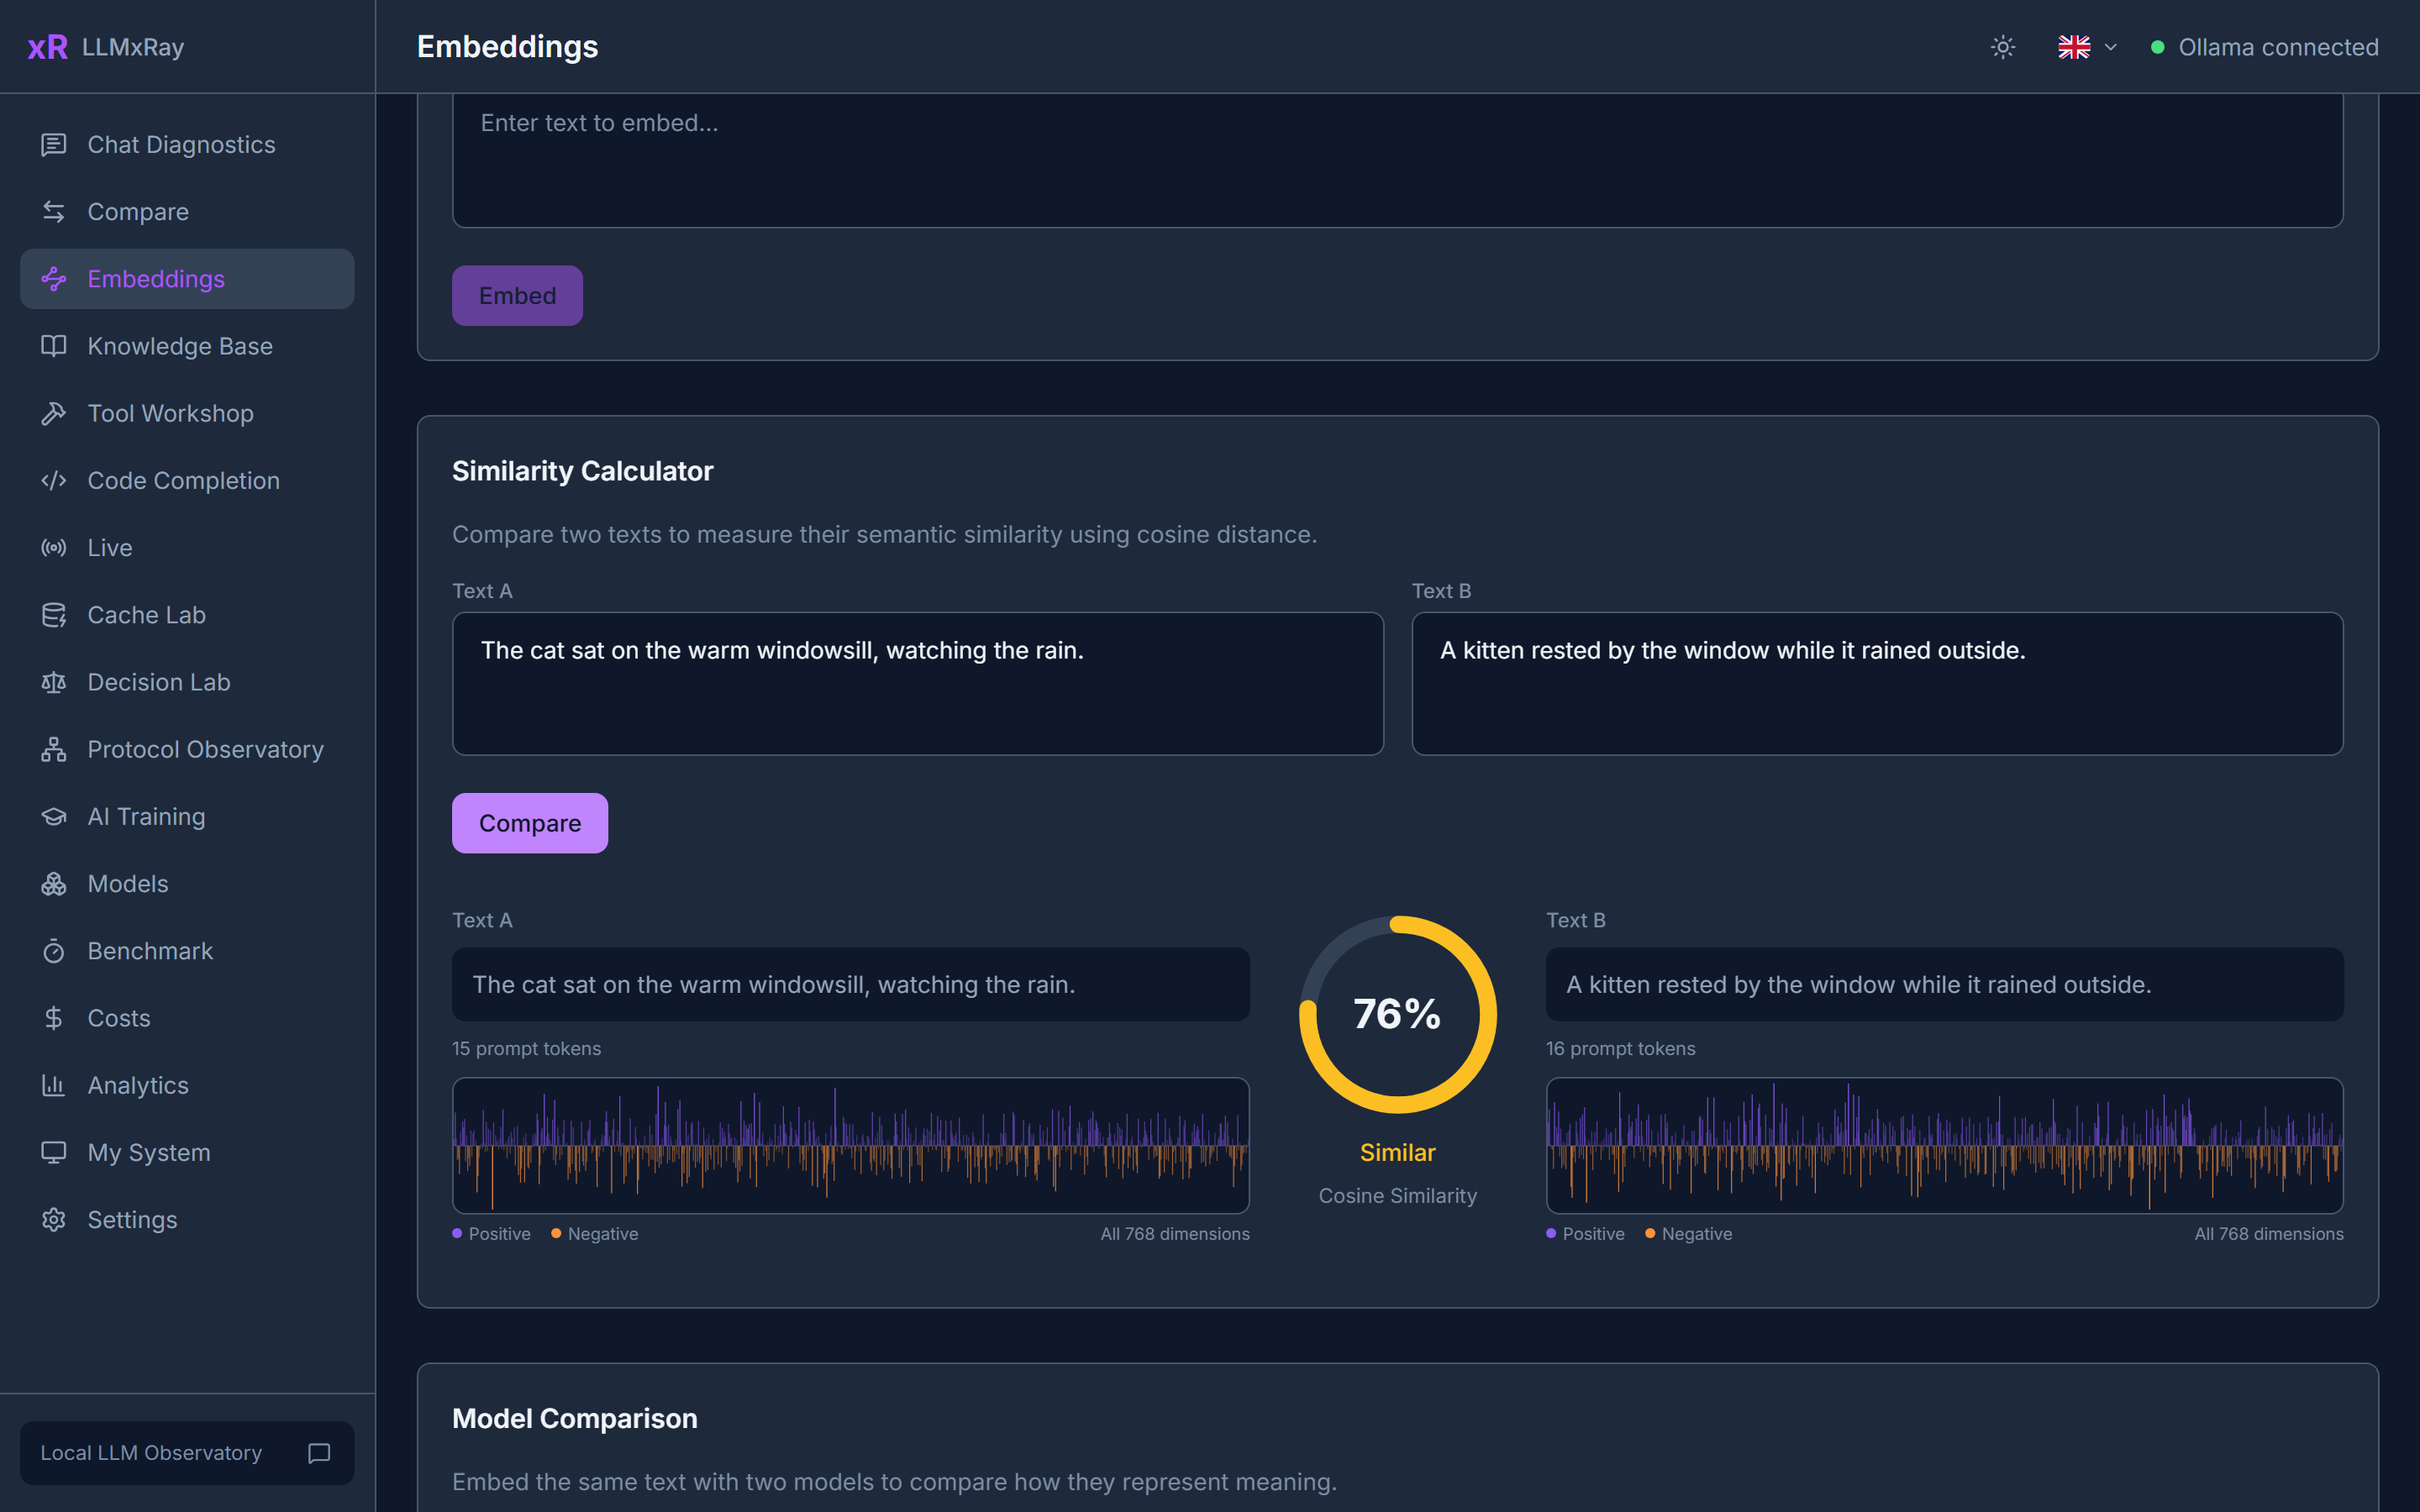Click the Model Comparison heading
Viewport: 2420px width, 1512px height.
tap(575, 1419)
